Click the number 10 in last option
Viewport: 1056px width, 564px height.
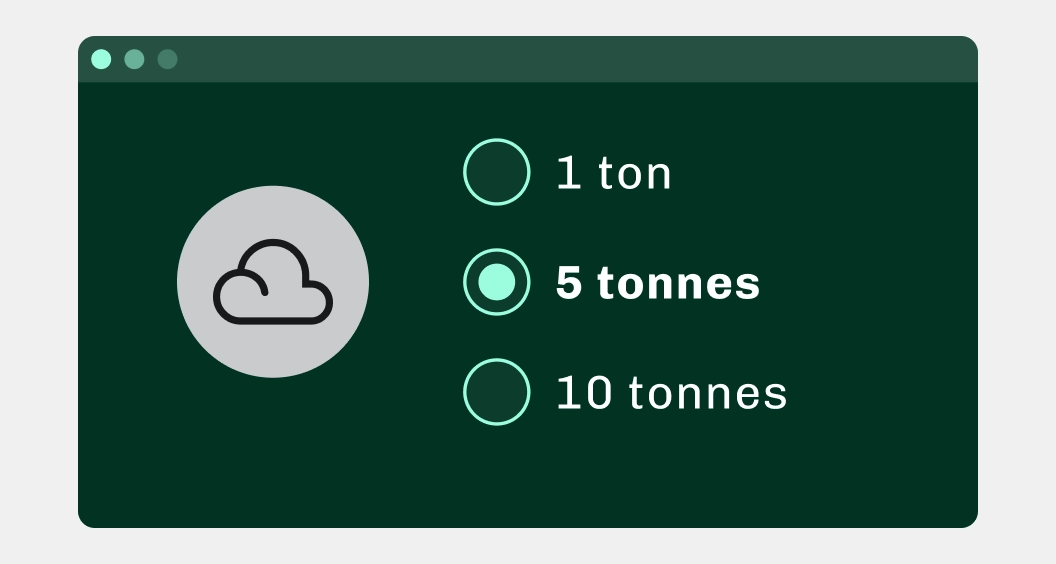pos(584,393)
